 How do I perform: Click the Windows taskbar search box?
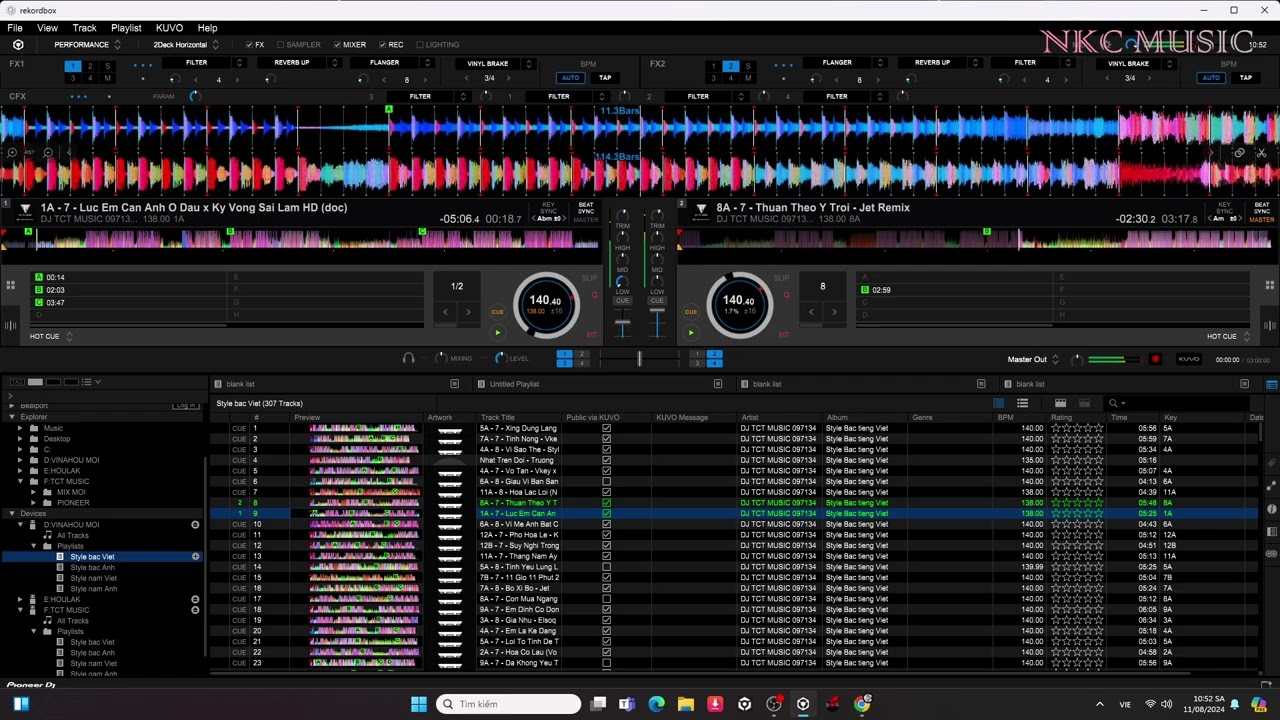tap(508, 704)
